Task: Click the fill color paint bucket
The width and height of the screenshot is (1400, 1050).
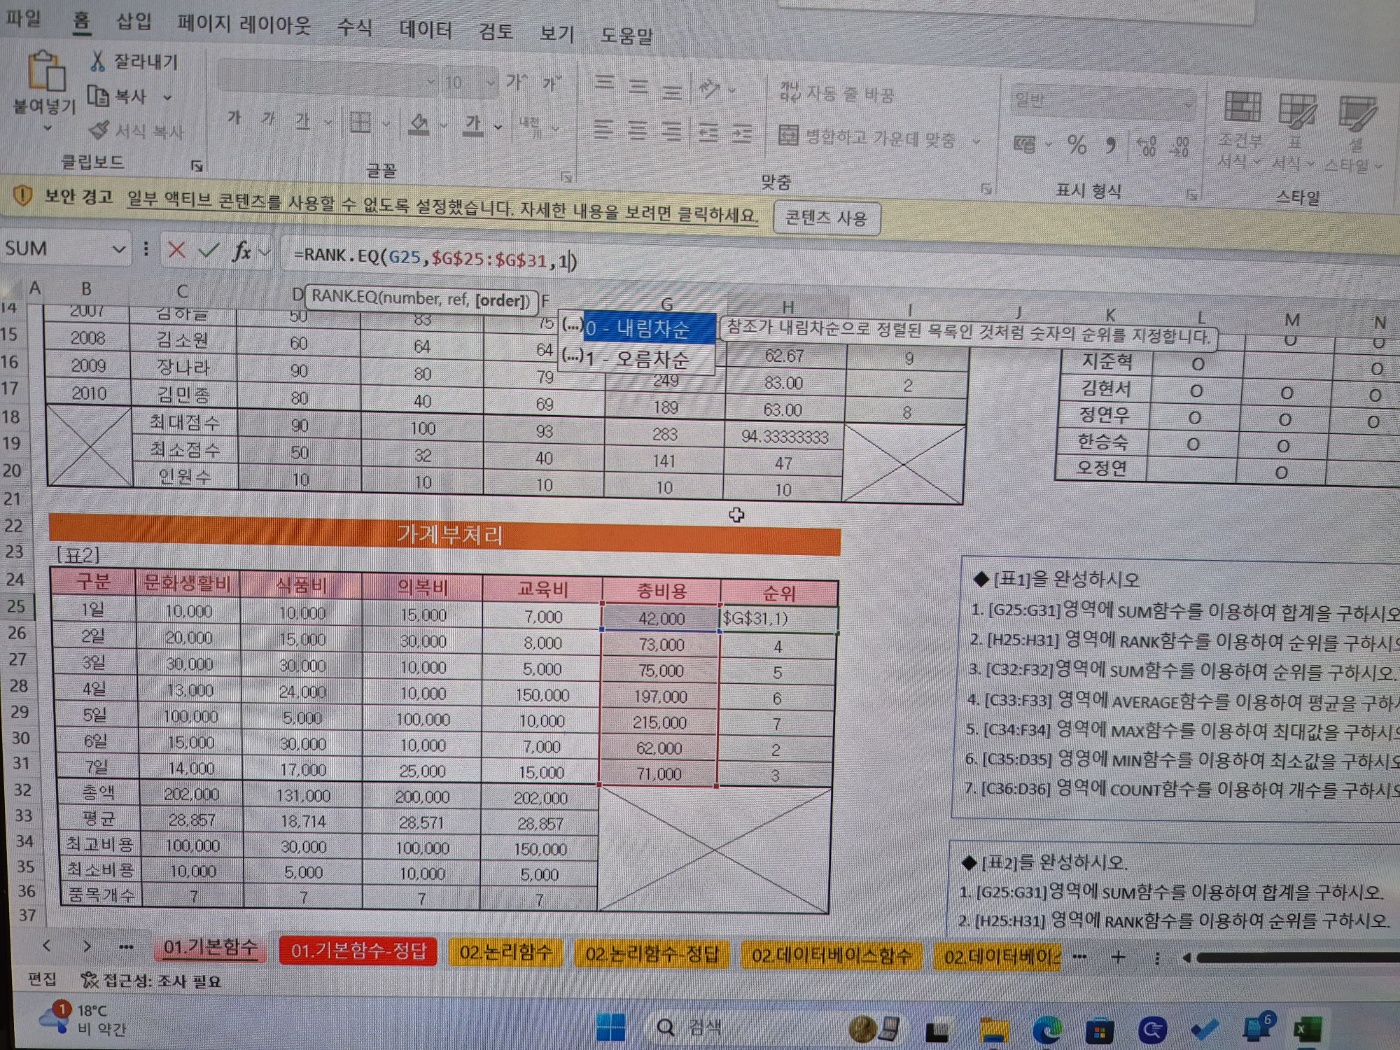Action: (419, 124)
